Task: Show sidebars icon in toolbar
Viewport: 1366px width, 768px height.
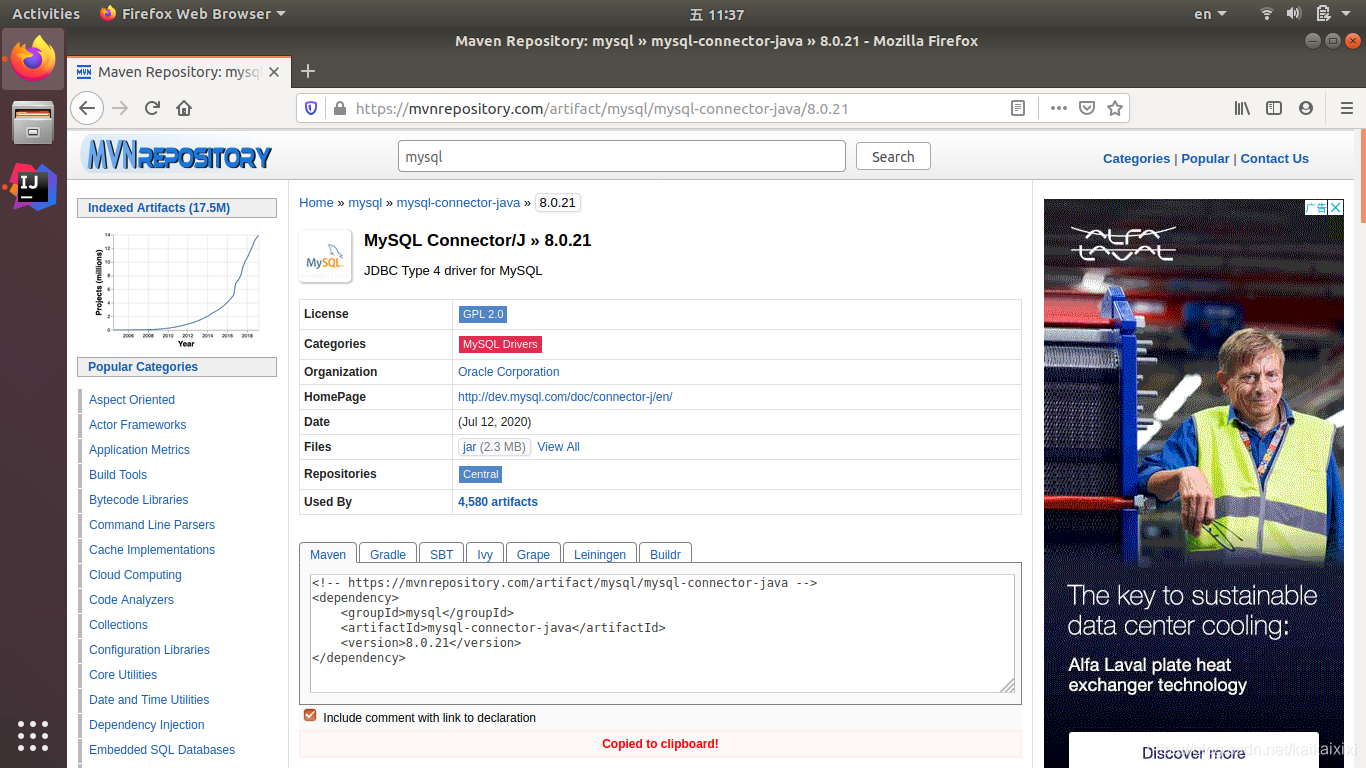Action: click(x=1274, y=108)
